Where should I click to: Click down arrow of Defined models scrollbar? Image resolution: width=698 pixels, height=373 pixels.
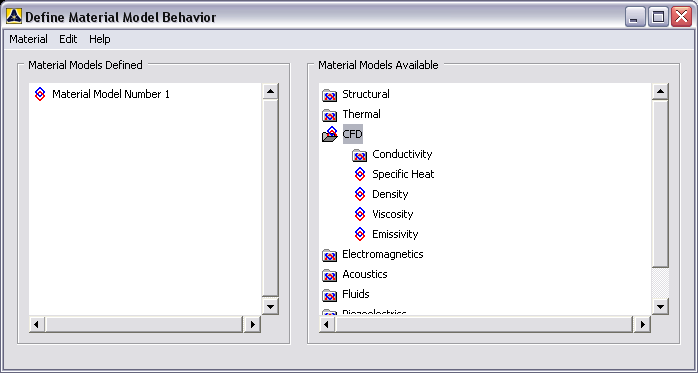click(270, 306)
